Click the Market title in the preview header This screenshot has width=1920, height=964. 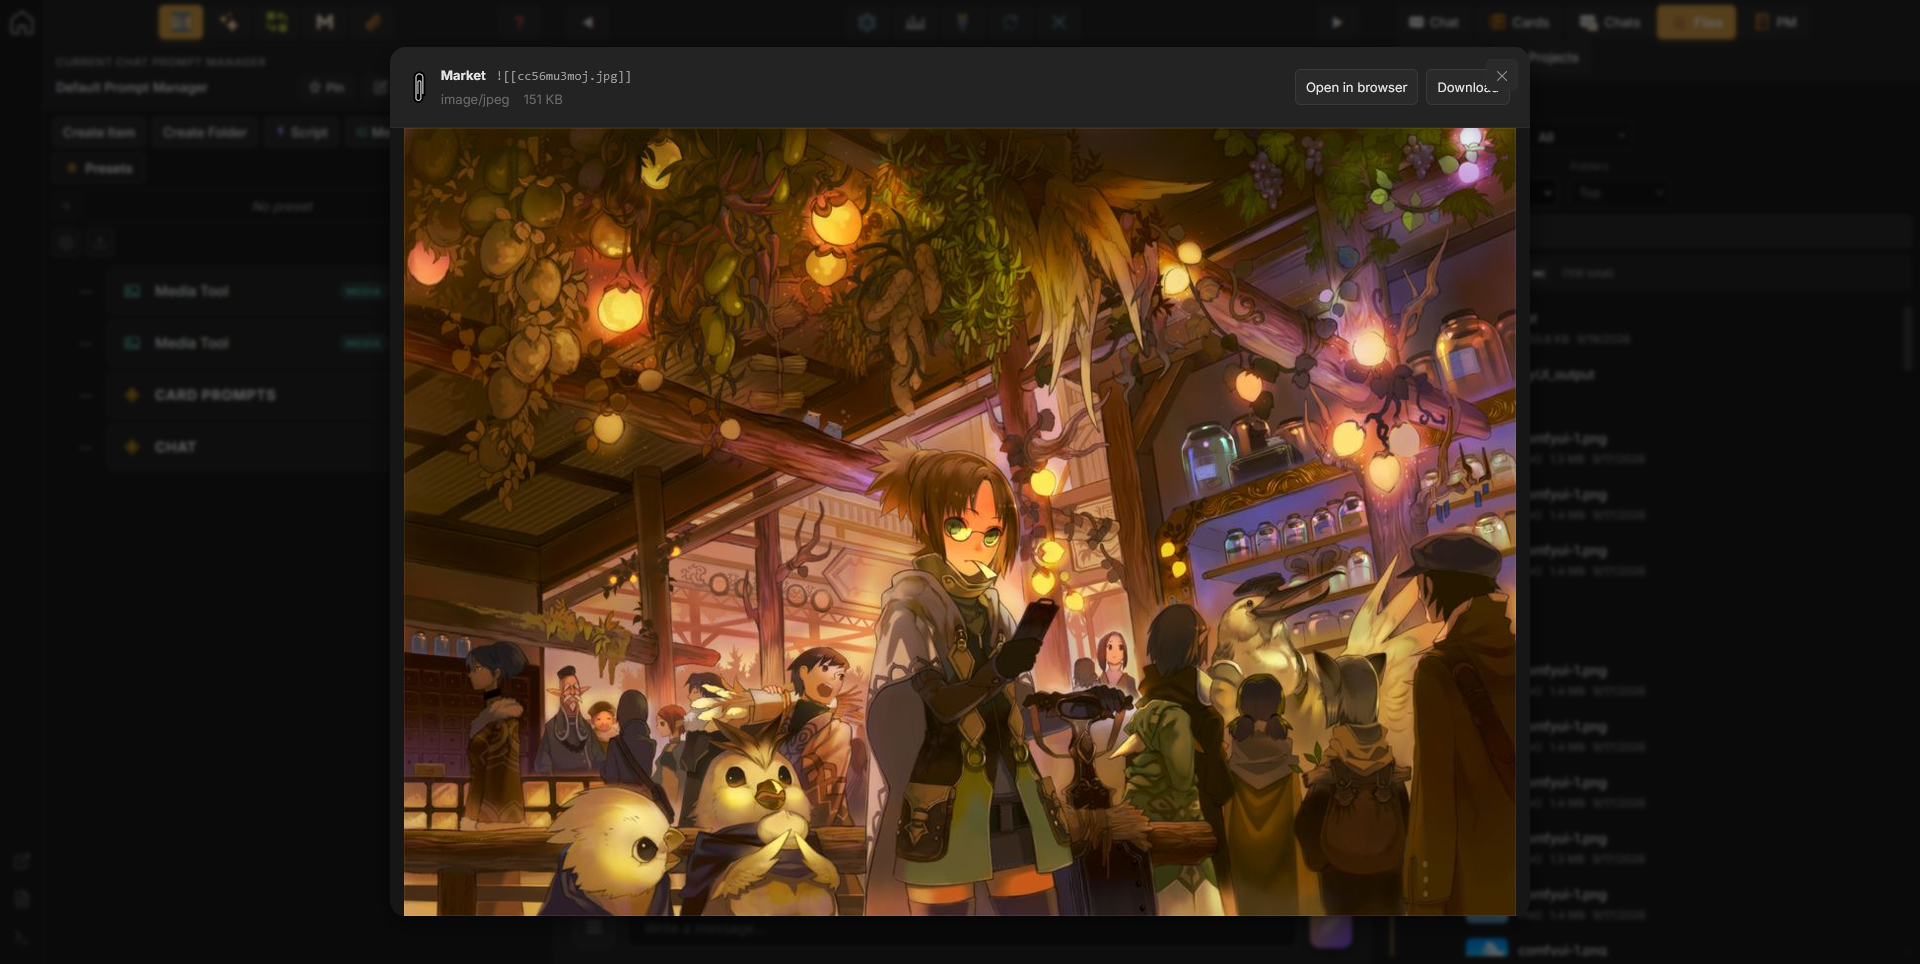tap(463, 75)
